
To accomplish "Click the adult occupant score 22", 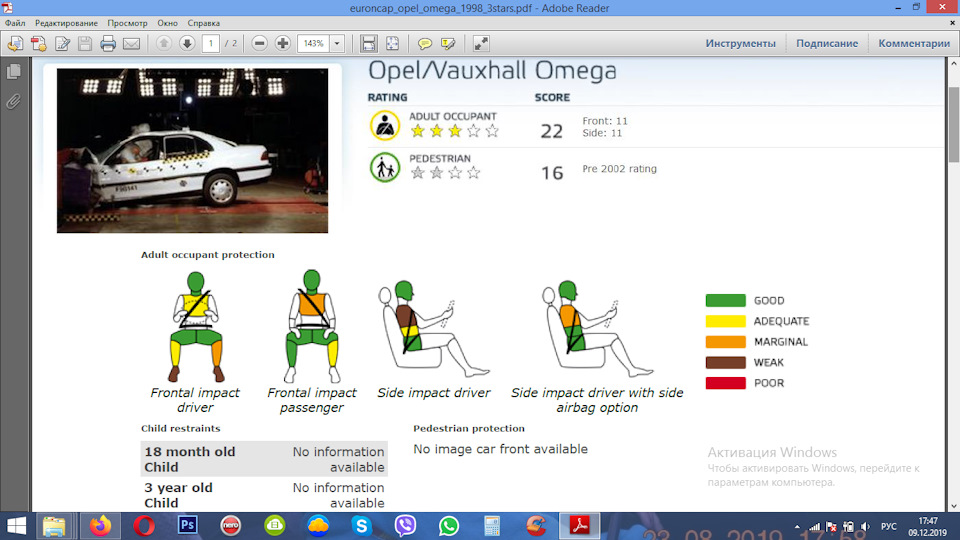I will 552,131.
